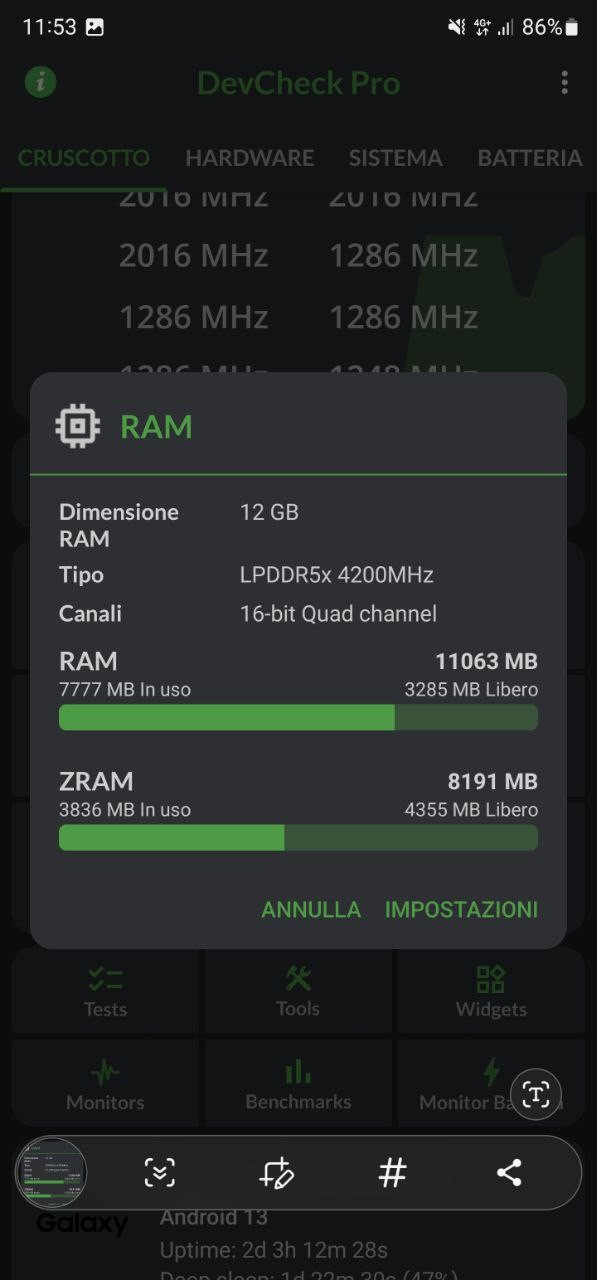Tap the battery indicator in status bar
This screenshot has width=597, height=1280.
click(571, 28)
